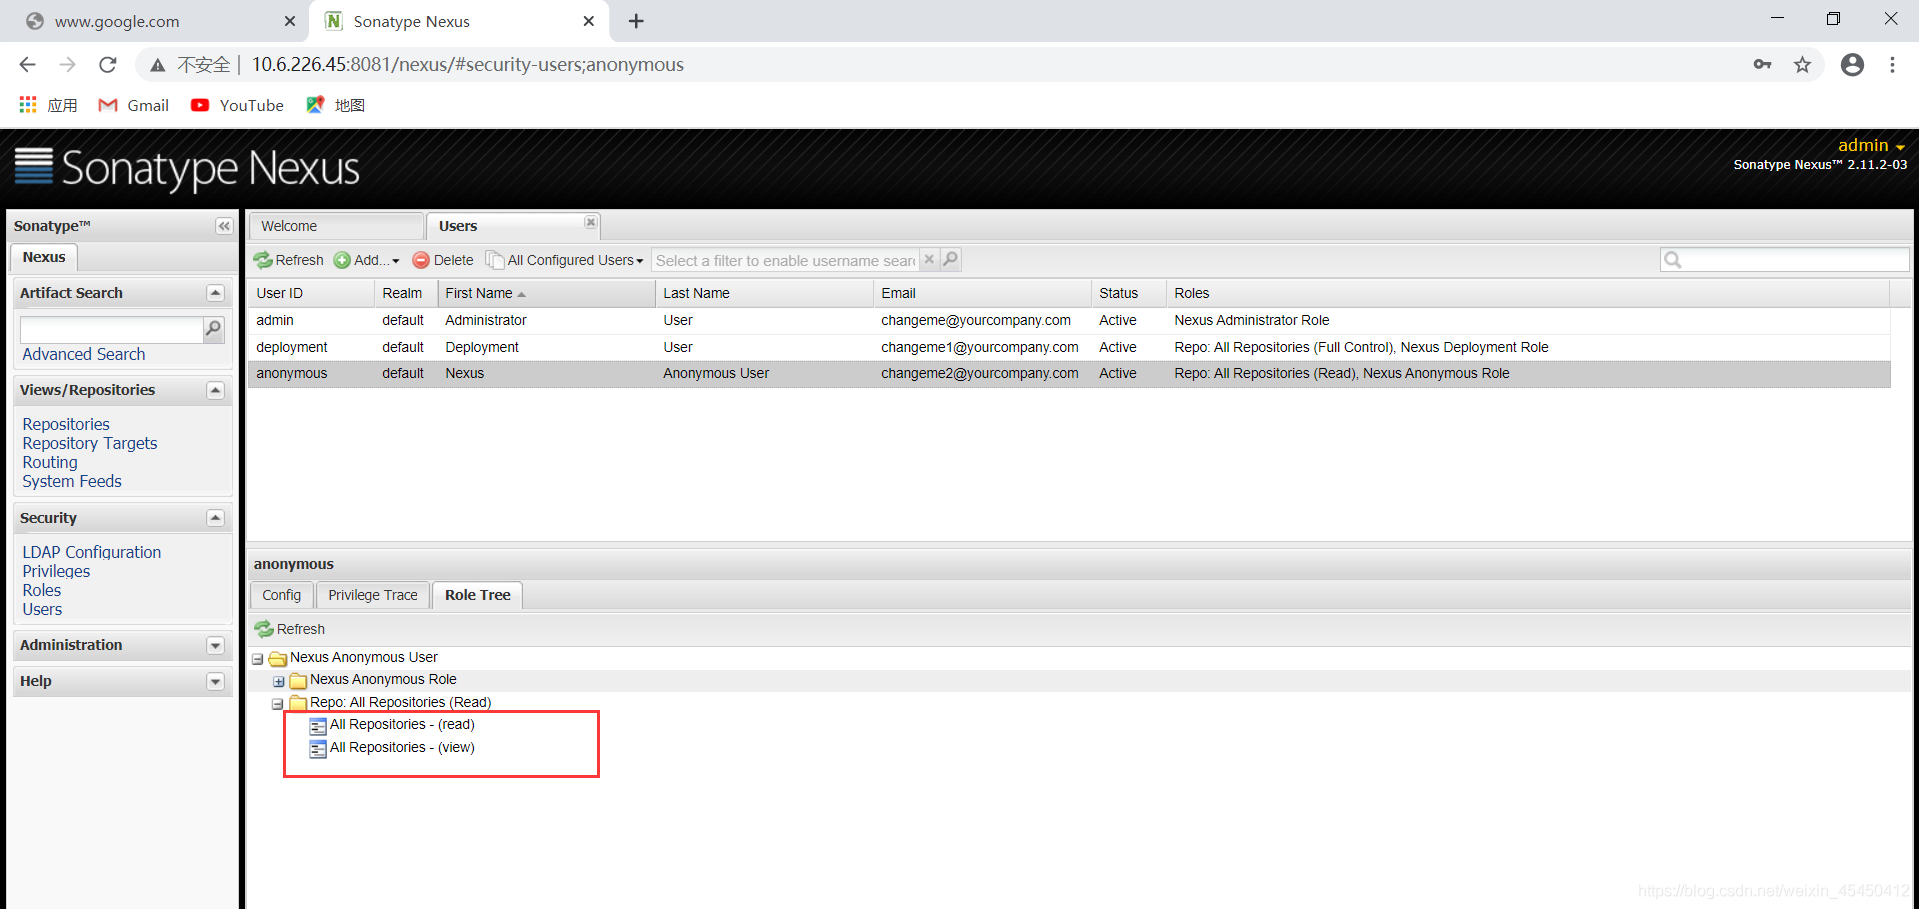Viewport: 1919px width, 909px height.
Task: Sort by the First Name column header
Action: 546,293
